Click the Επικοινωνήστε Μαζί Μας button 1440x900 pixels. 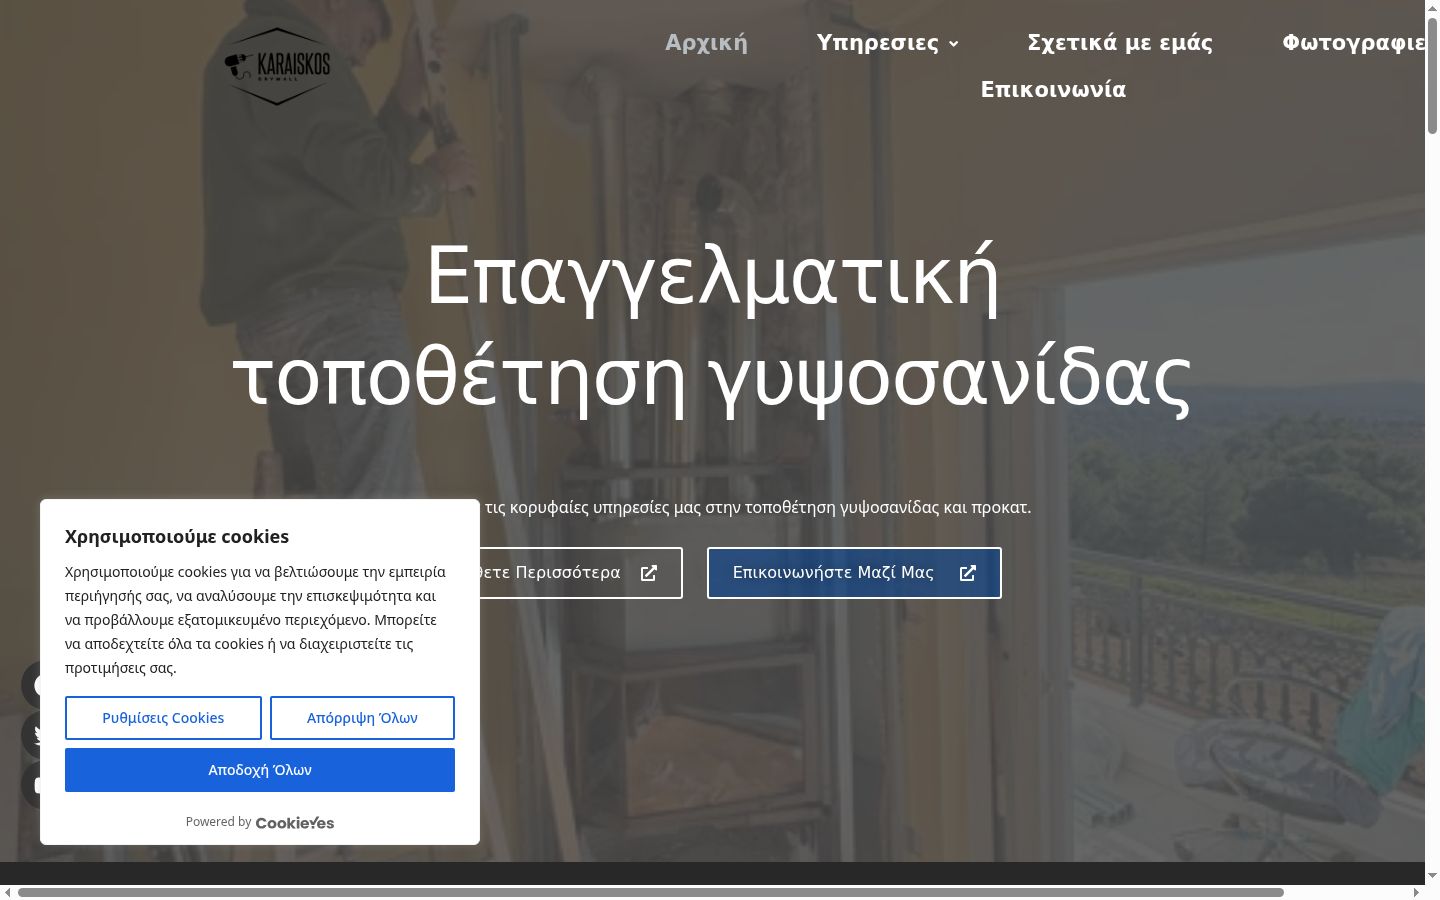[x=854, y=573]
